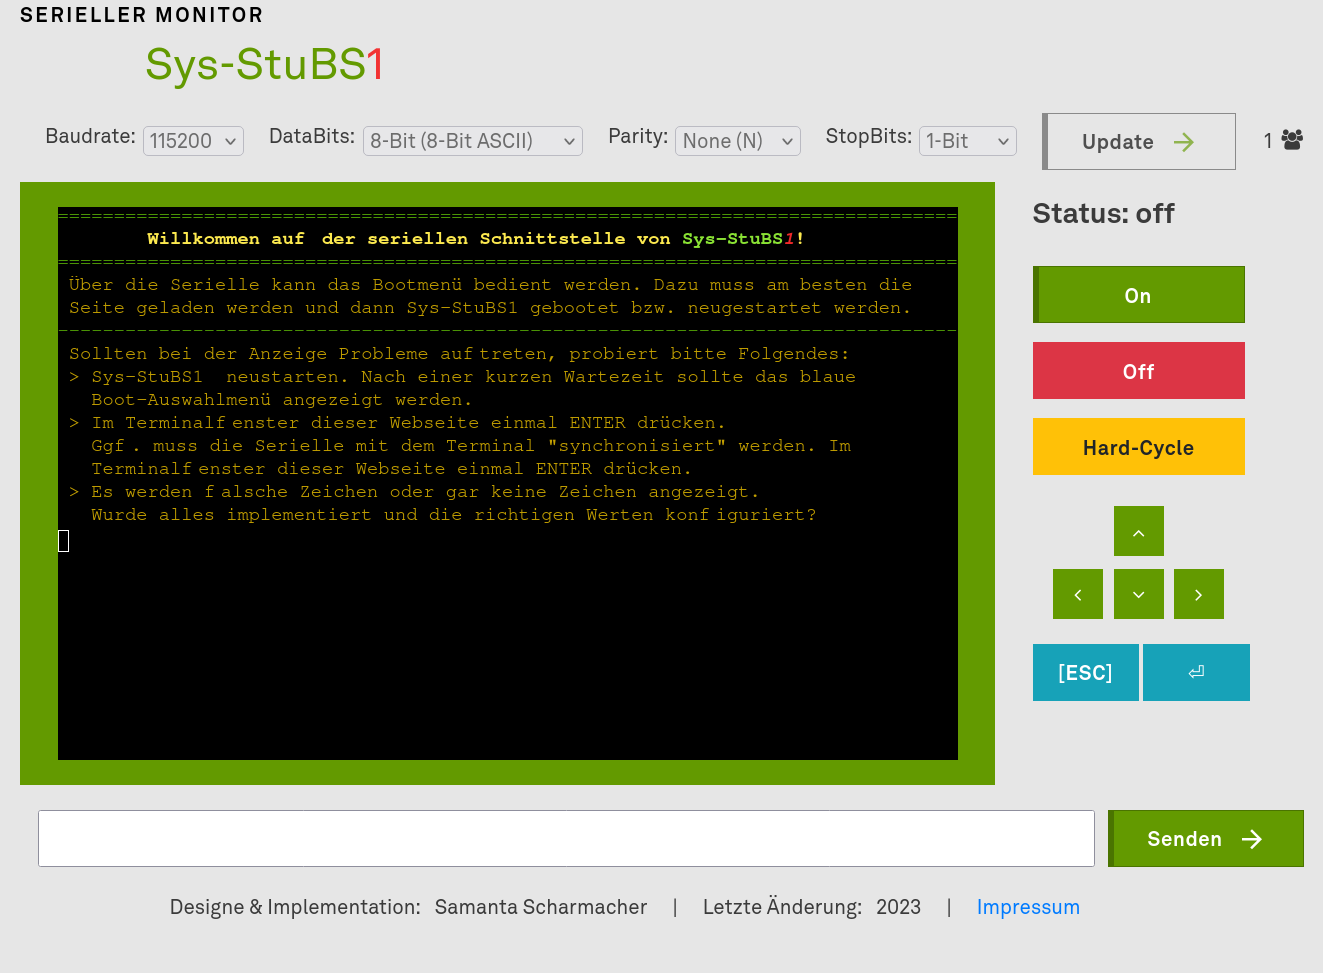
Task: Send Enter key via return icon button
Action: 1196,672
